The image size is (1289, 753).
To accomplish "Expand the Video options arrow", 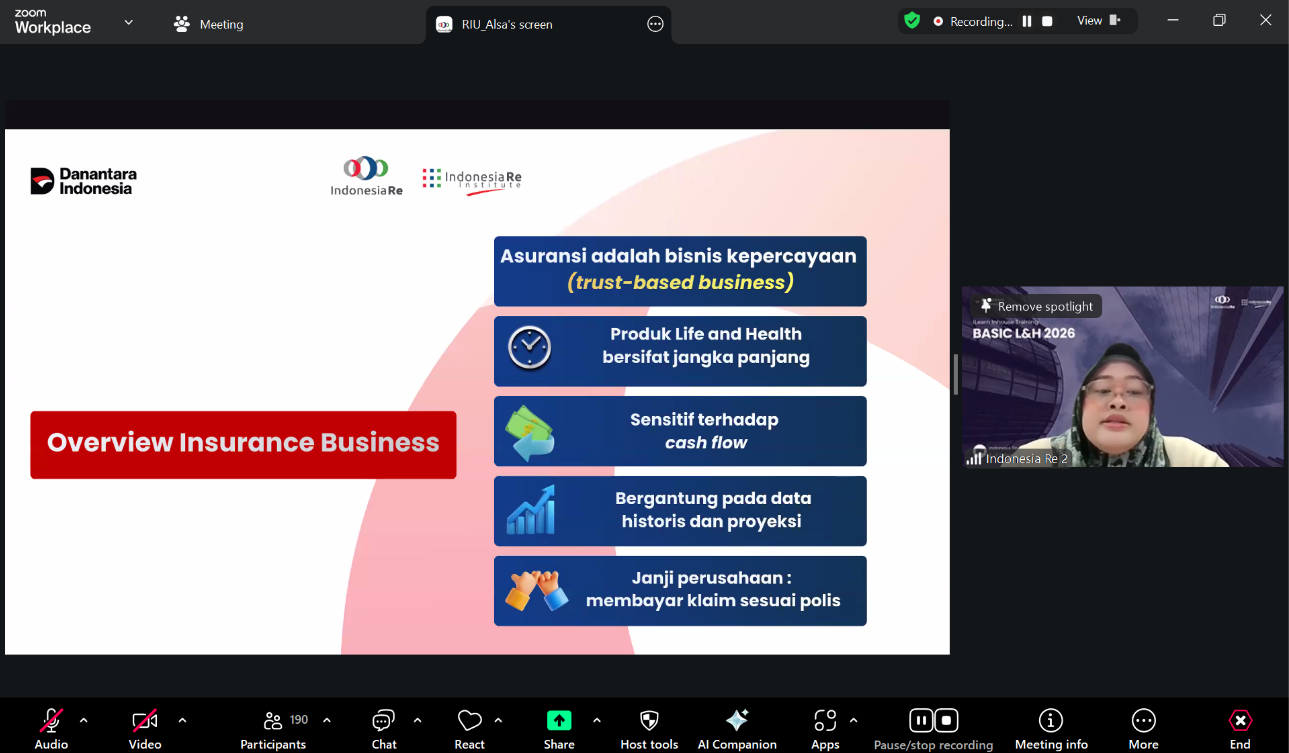I will (x=182, y=720).
